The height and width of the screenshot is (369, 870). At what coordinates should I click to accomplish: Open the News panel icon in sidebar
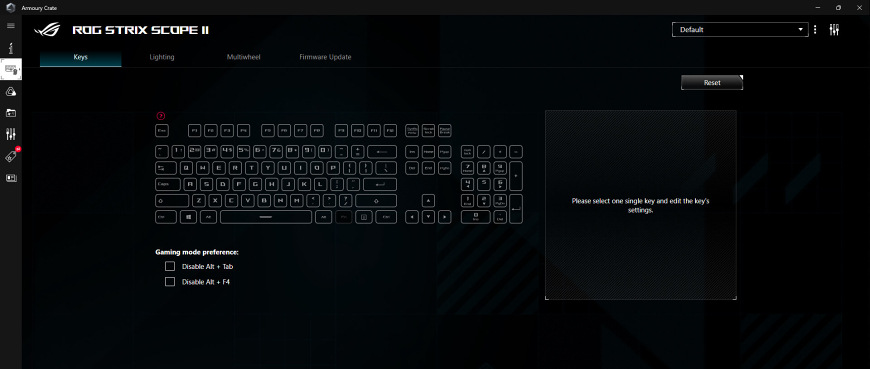tap(11, 178)
